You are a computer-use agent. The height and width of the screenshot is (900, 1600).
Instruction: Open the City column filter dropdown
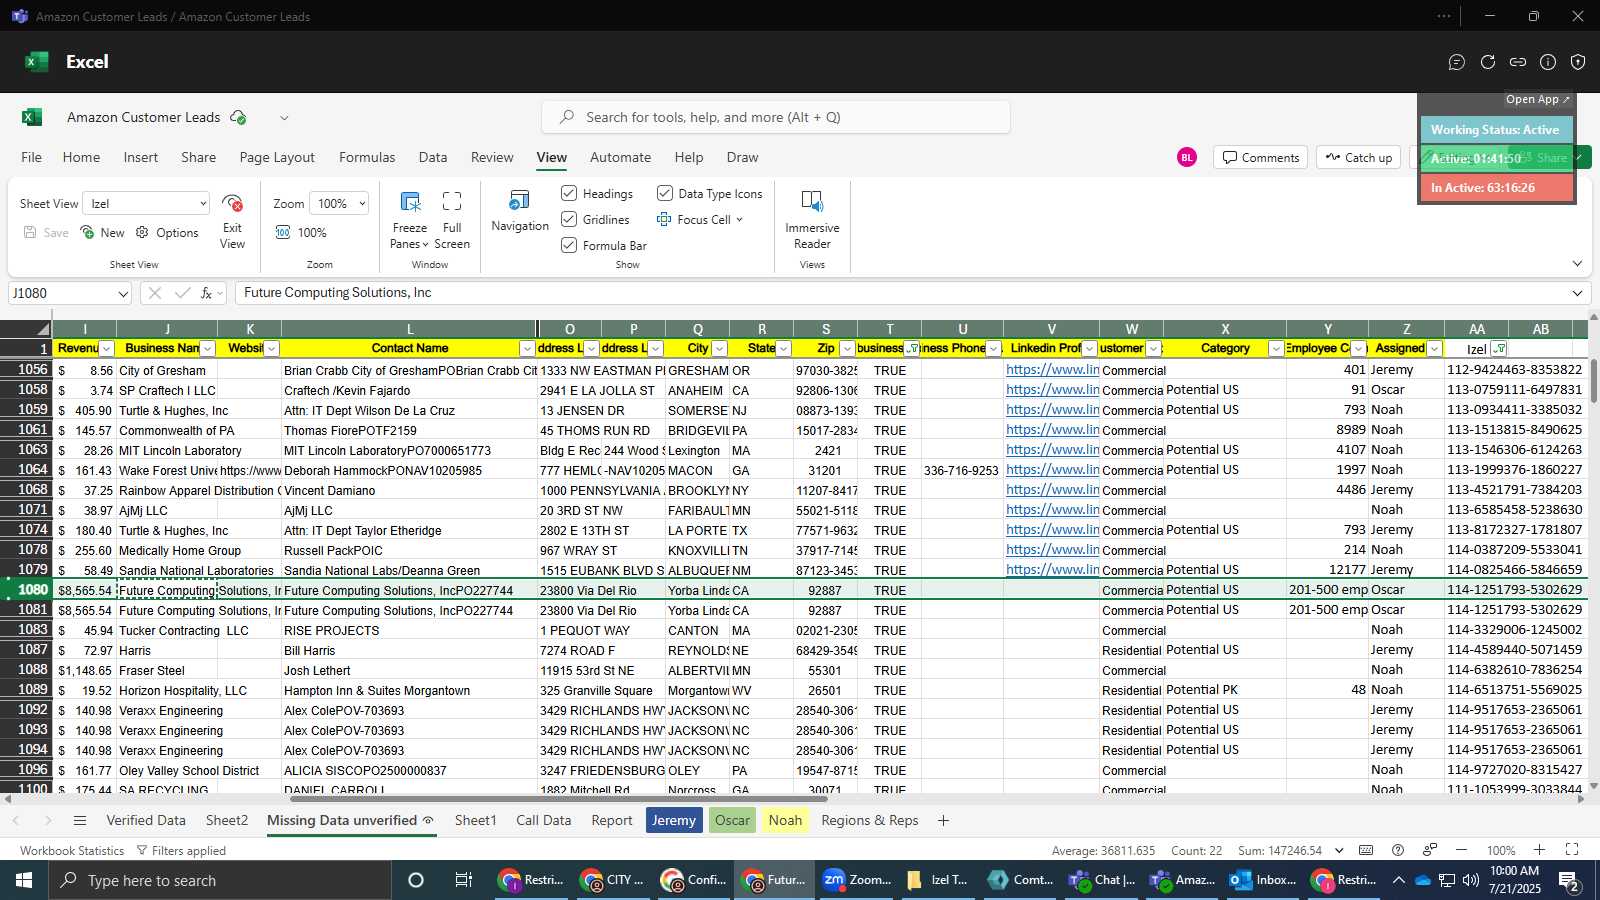(719, 349)
